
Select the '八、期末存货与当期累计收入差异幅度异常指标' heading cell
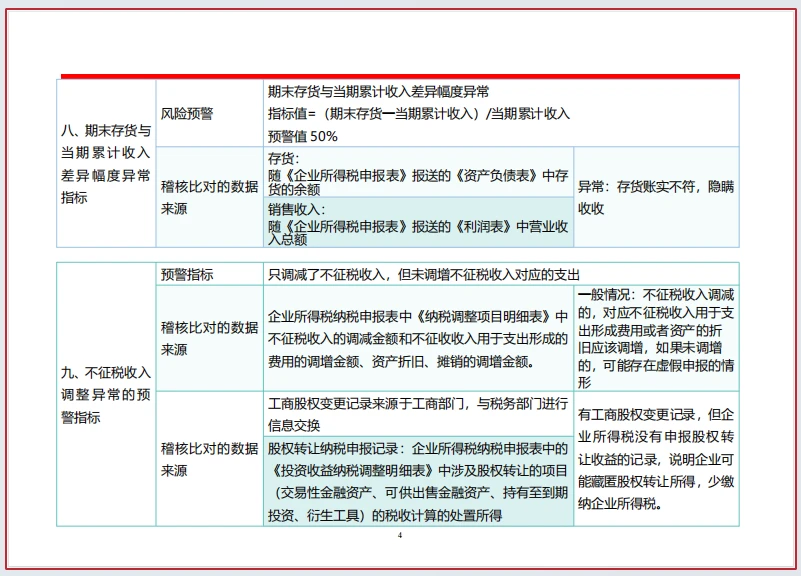pos(106,163)
